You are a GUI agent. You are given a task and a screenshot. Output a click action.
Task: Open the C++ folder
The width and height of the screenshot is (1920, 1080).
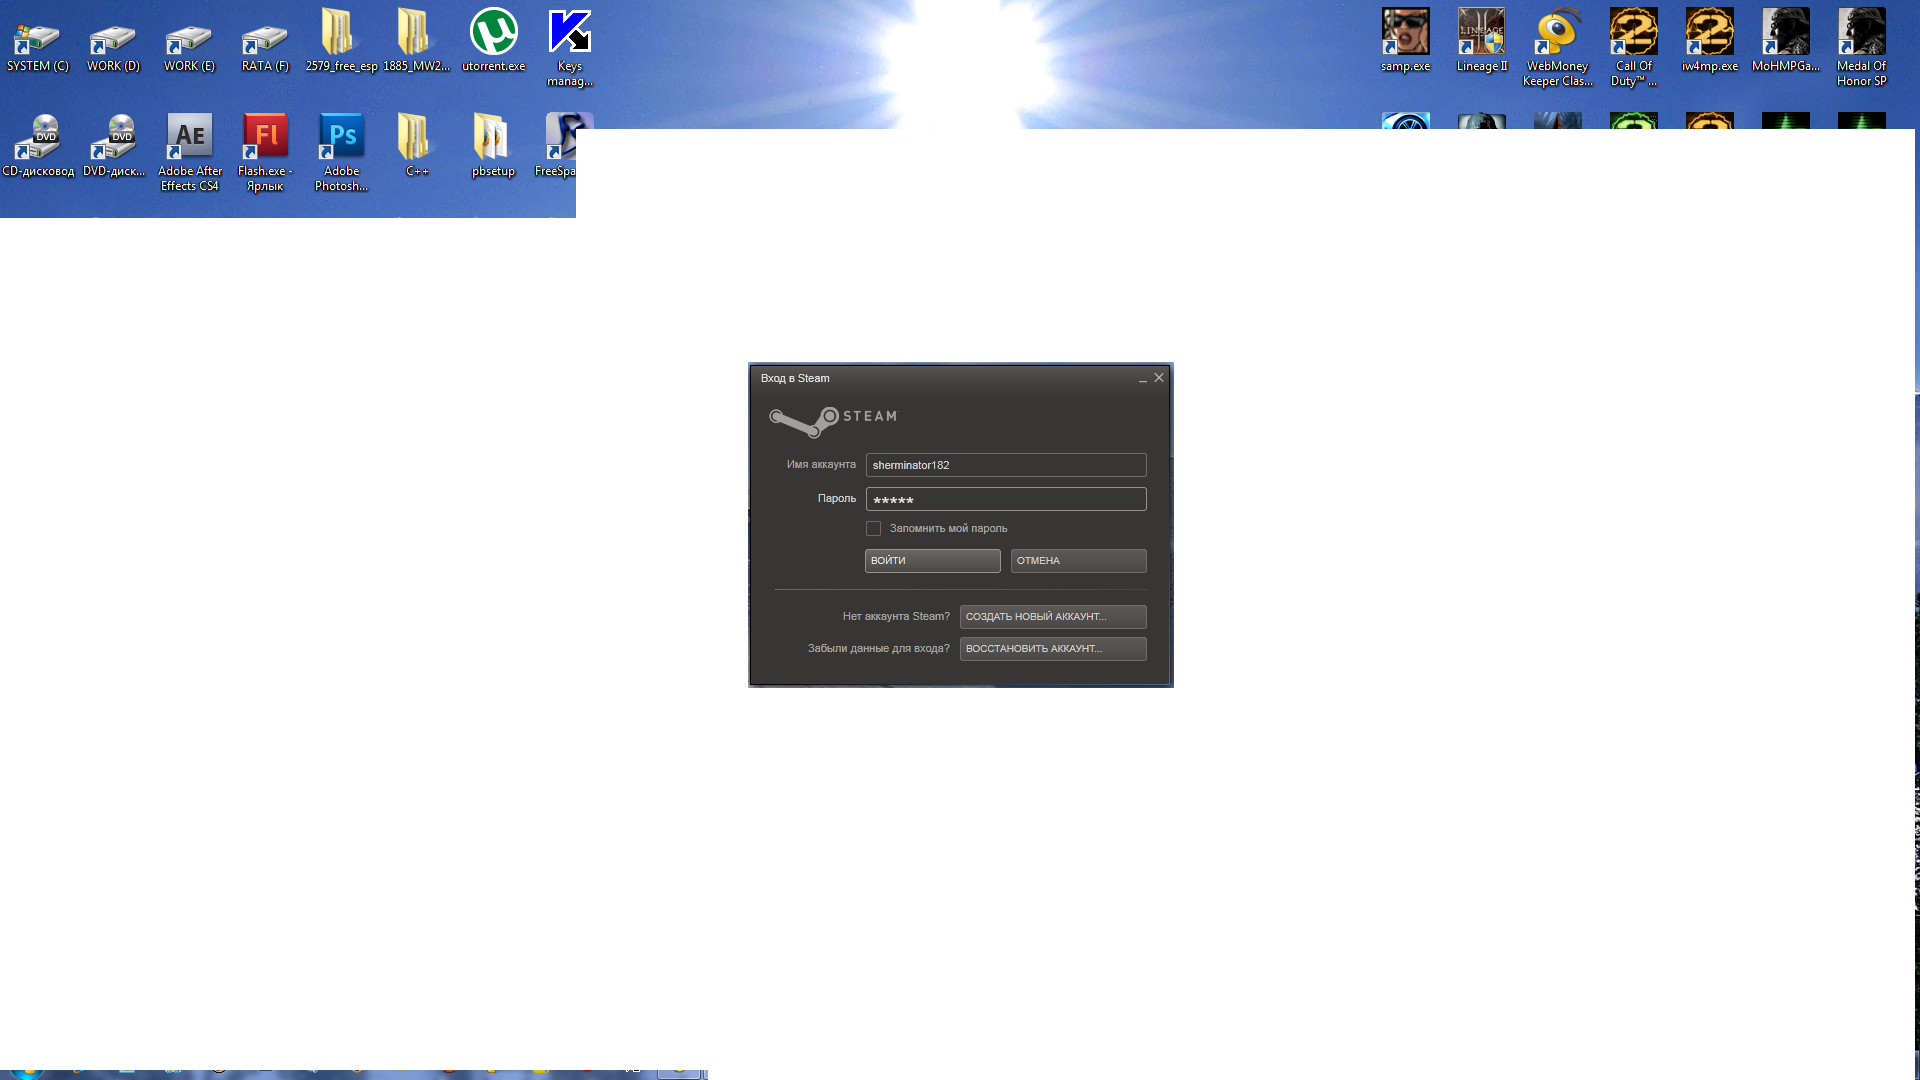coord(417,147)
